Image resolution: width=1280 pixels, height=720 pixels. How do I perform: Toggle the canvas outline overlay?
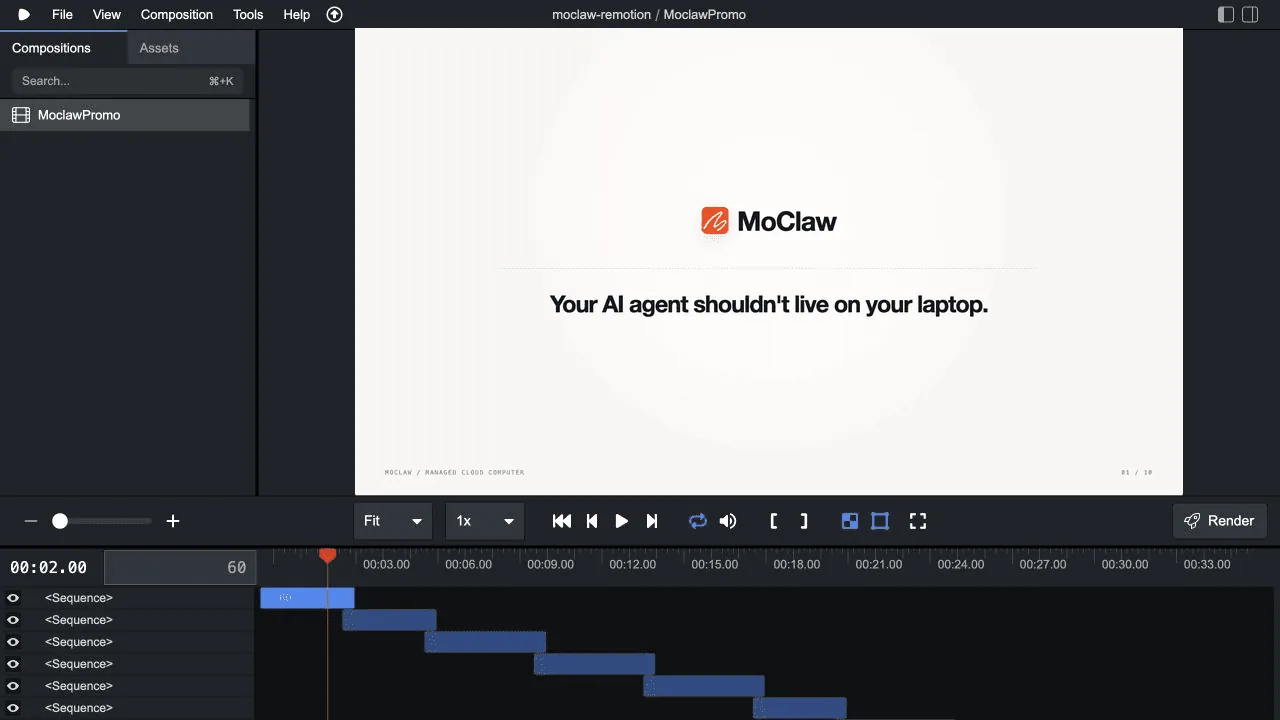[x=880, y=521]
